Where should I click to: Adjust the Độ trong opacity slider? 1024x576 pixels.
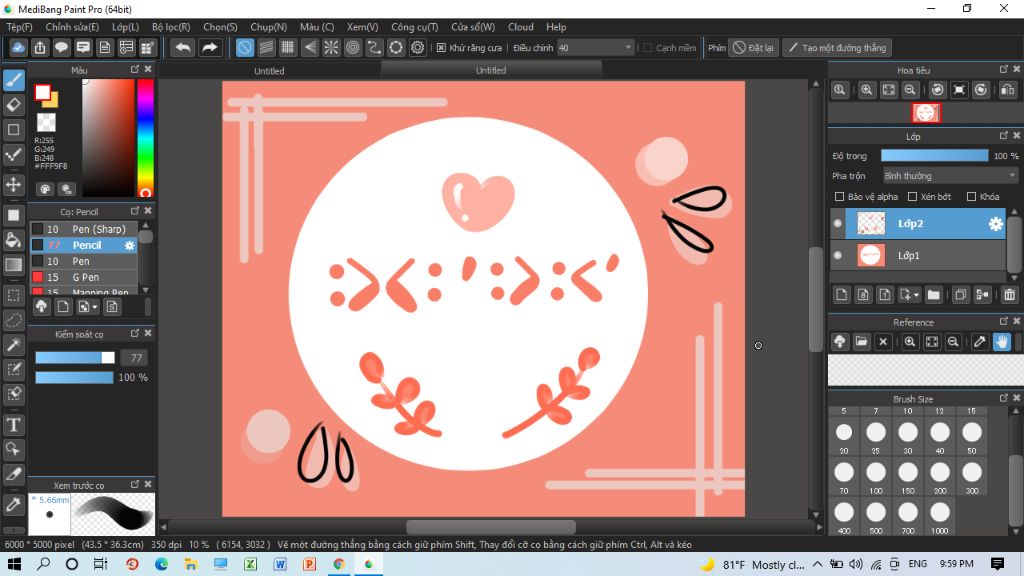click(x=934, y=155)
